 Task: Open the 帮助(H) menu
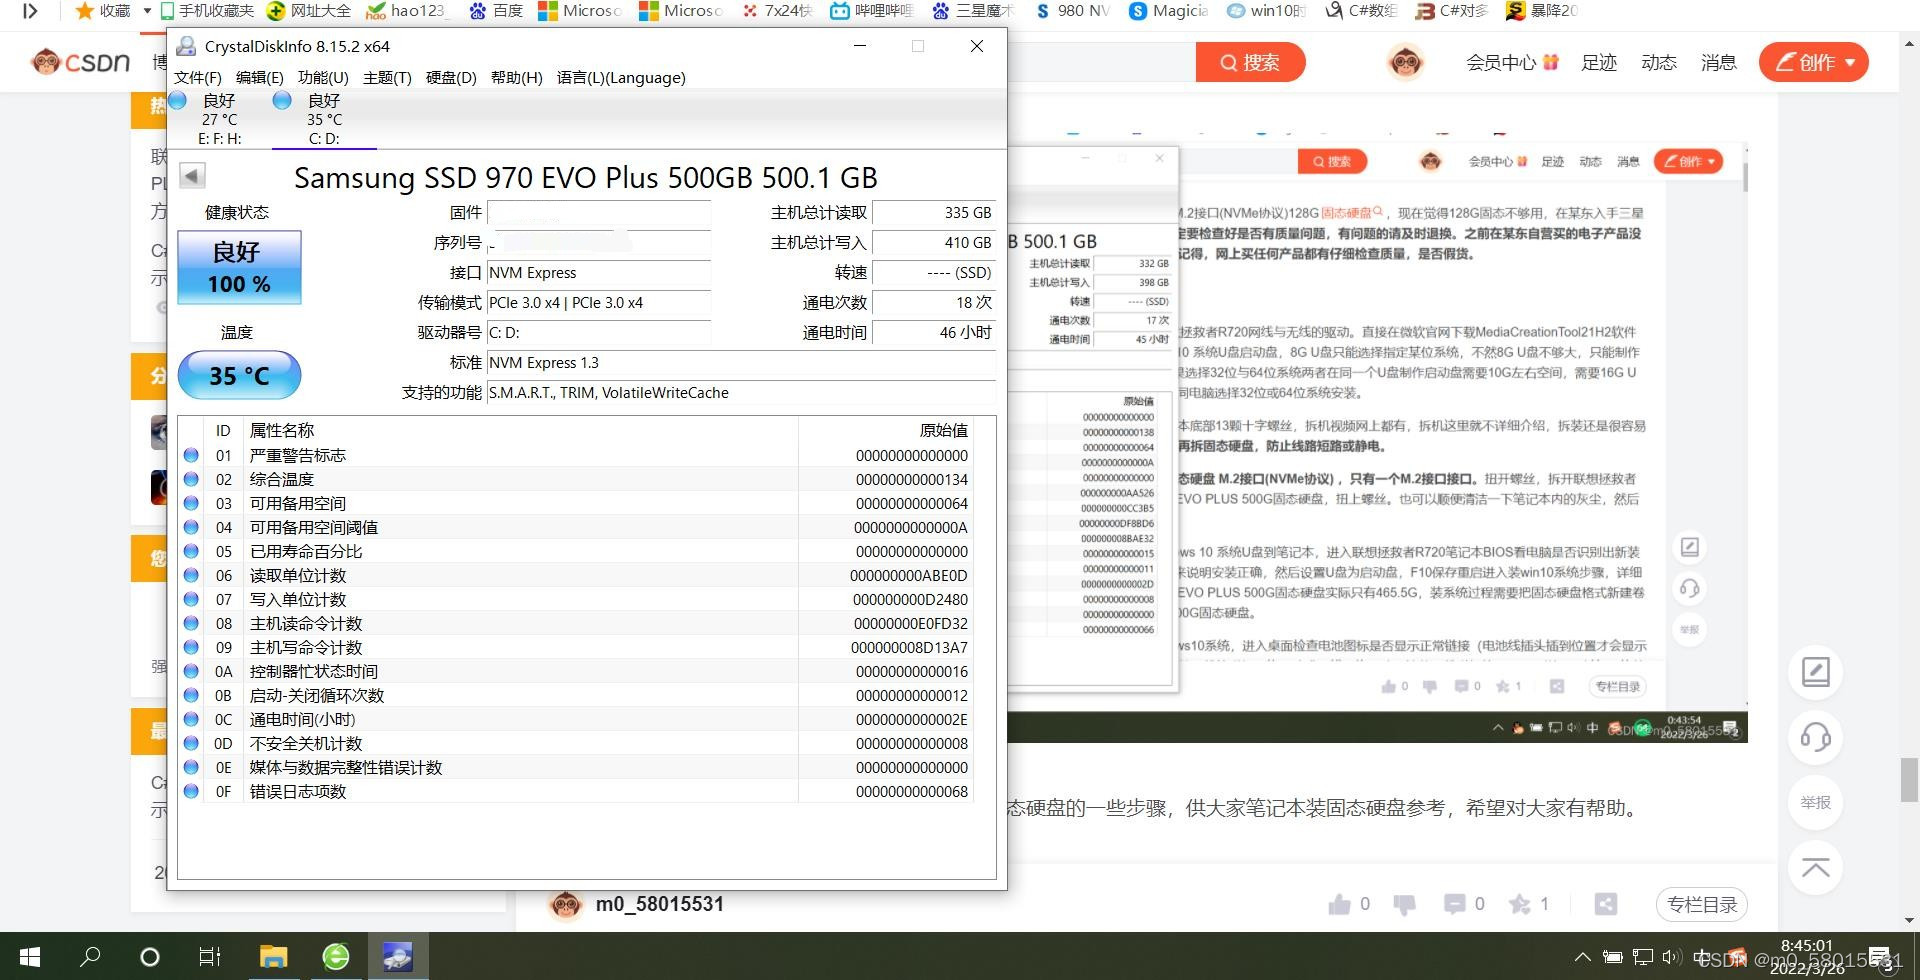(x=516, y=77)
